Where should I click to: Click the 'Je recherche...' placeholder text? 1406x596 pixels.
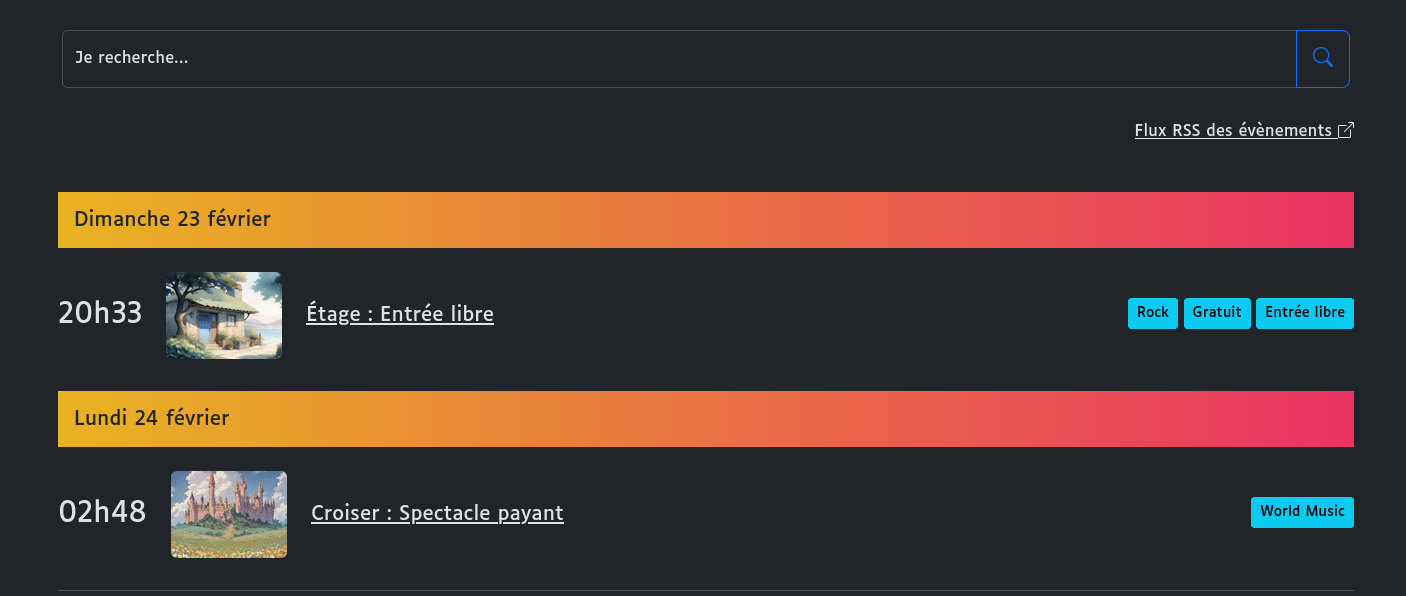(131, 58)
